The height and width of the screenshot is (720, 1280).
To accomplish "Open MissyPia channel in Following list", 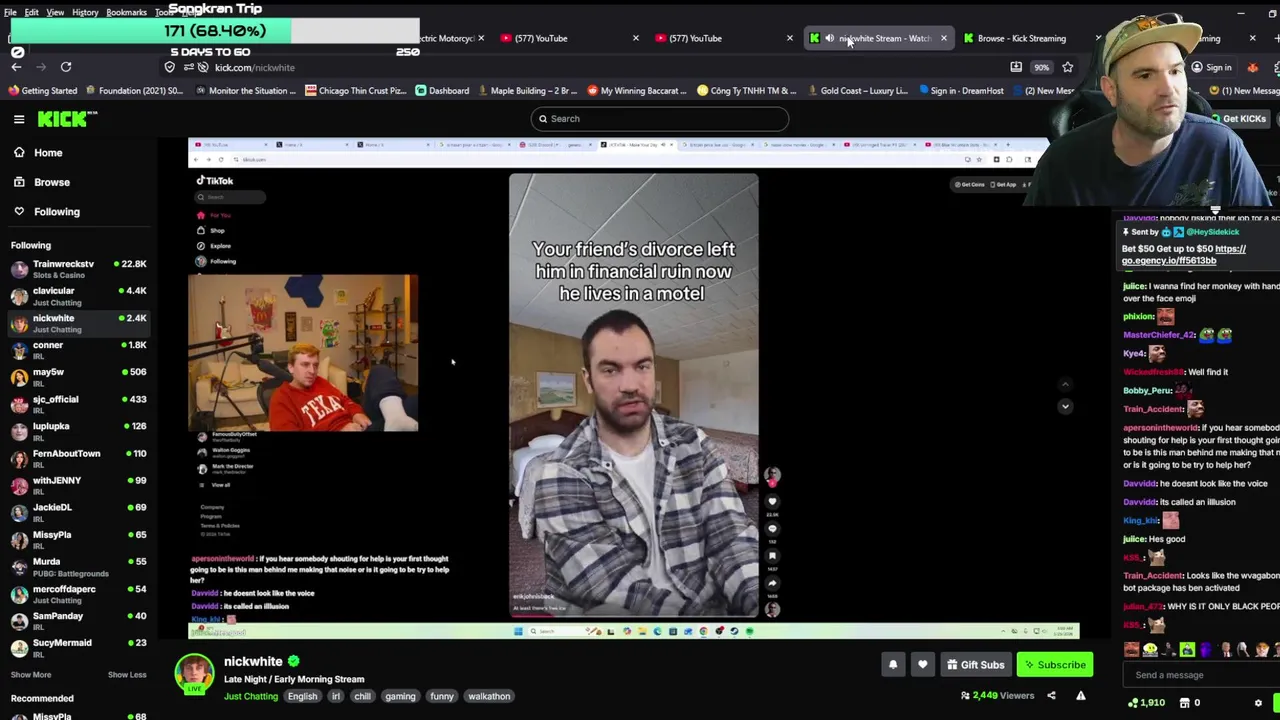I will pos(78,540).
